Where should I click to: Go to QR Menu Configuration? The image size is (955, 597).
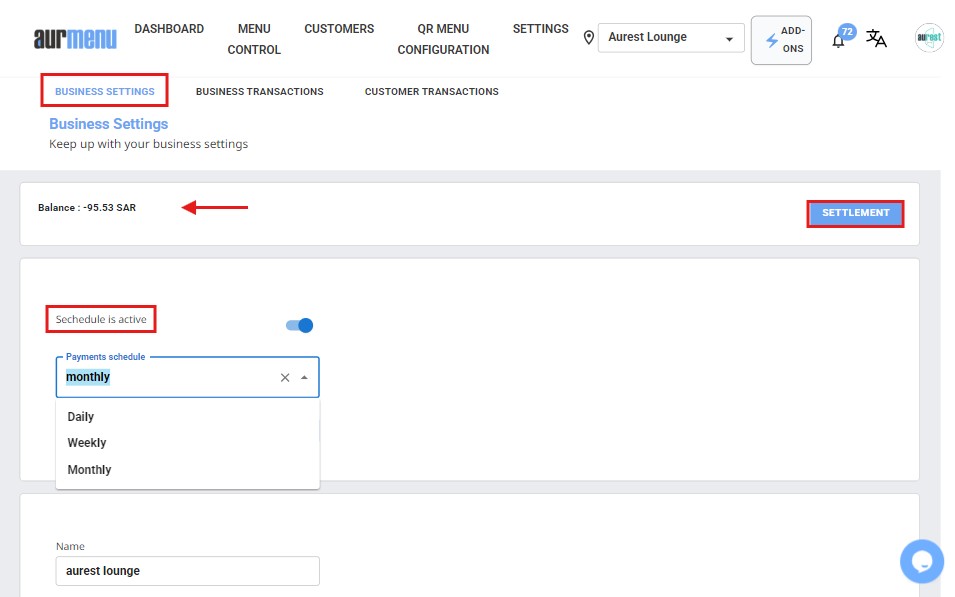point(443,39)
